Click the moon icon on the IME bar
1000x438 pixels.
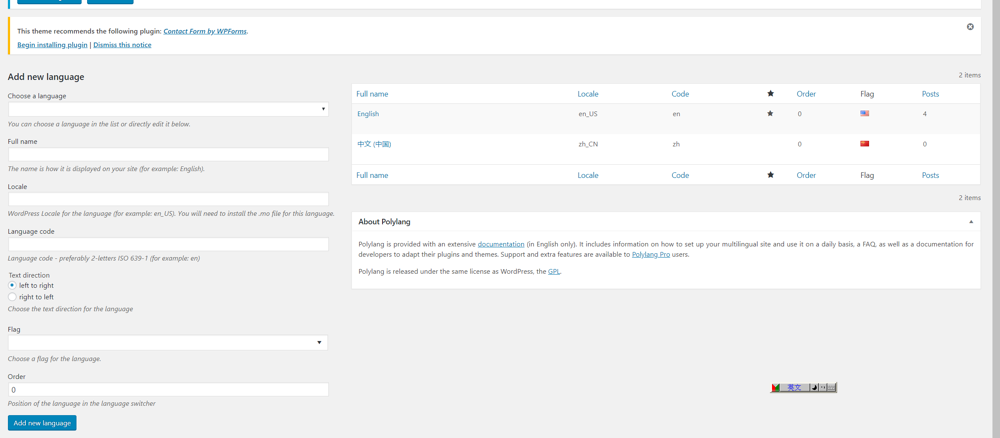tap(814, 388)
